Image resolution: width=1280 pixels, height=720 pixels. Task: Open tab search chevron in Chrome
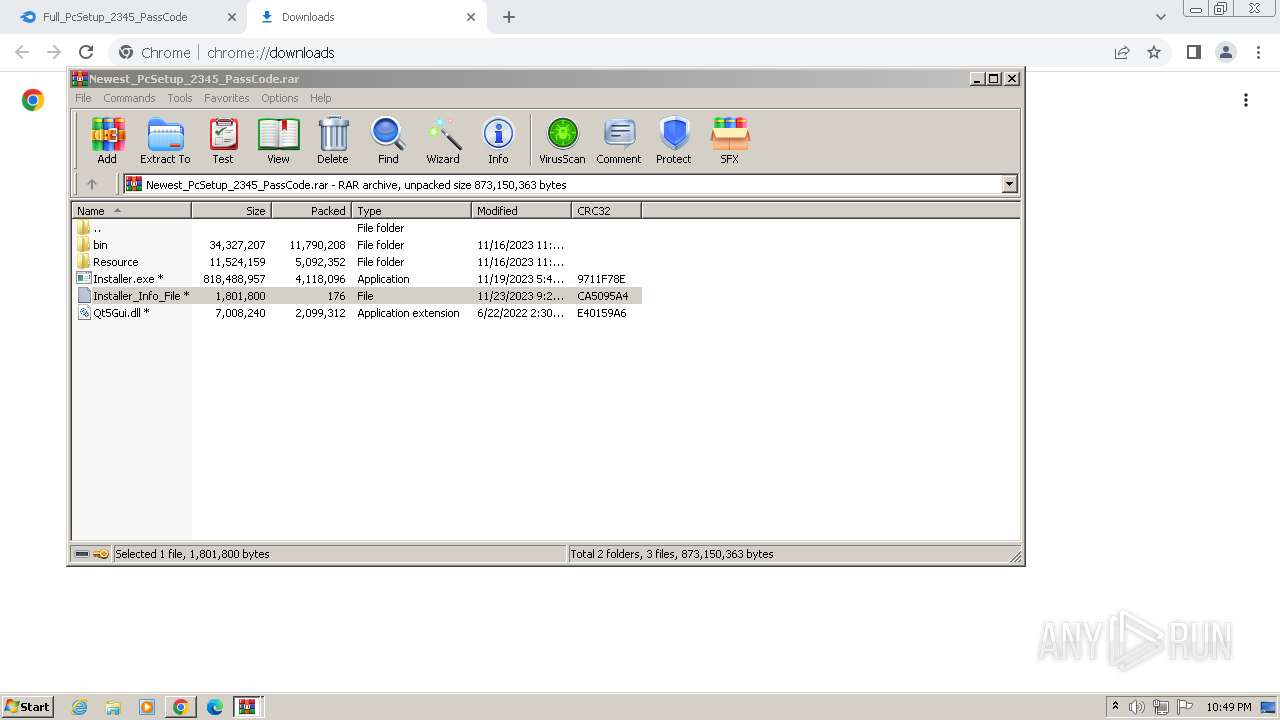click(1161, 17)
